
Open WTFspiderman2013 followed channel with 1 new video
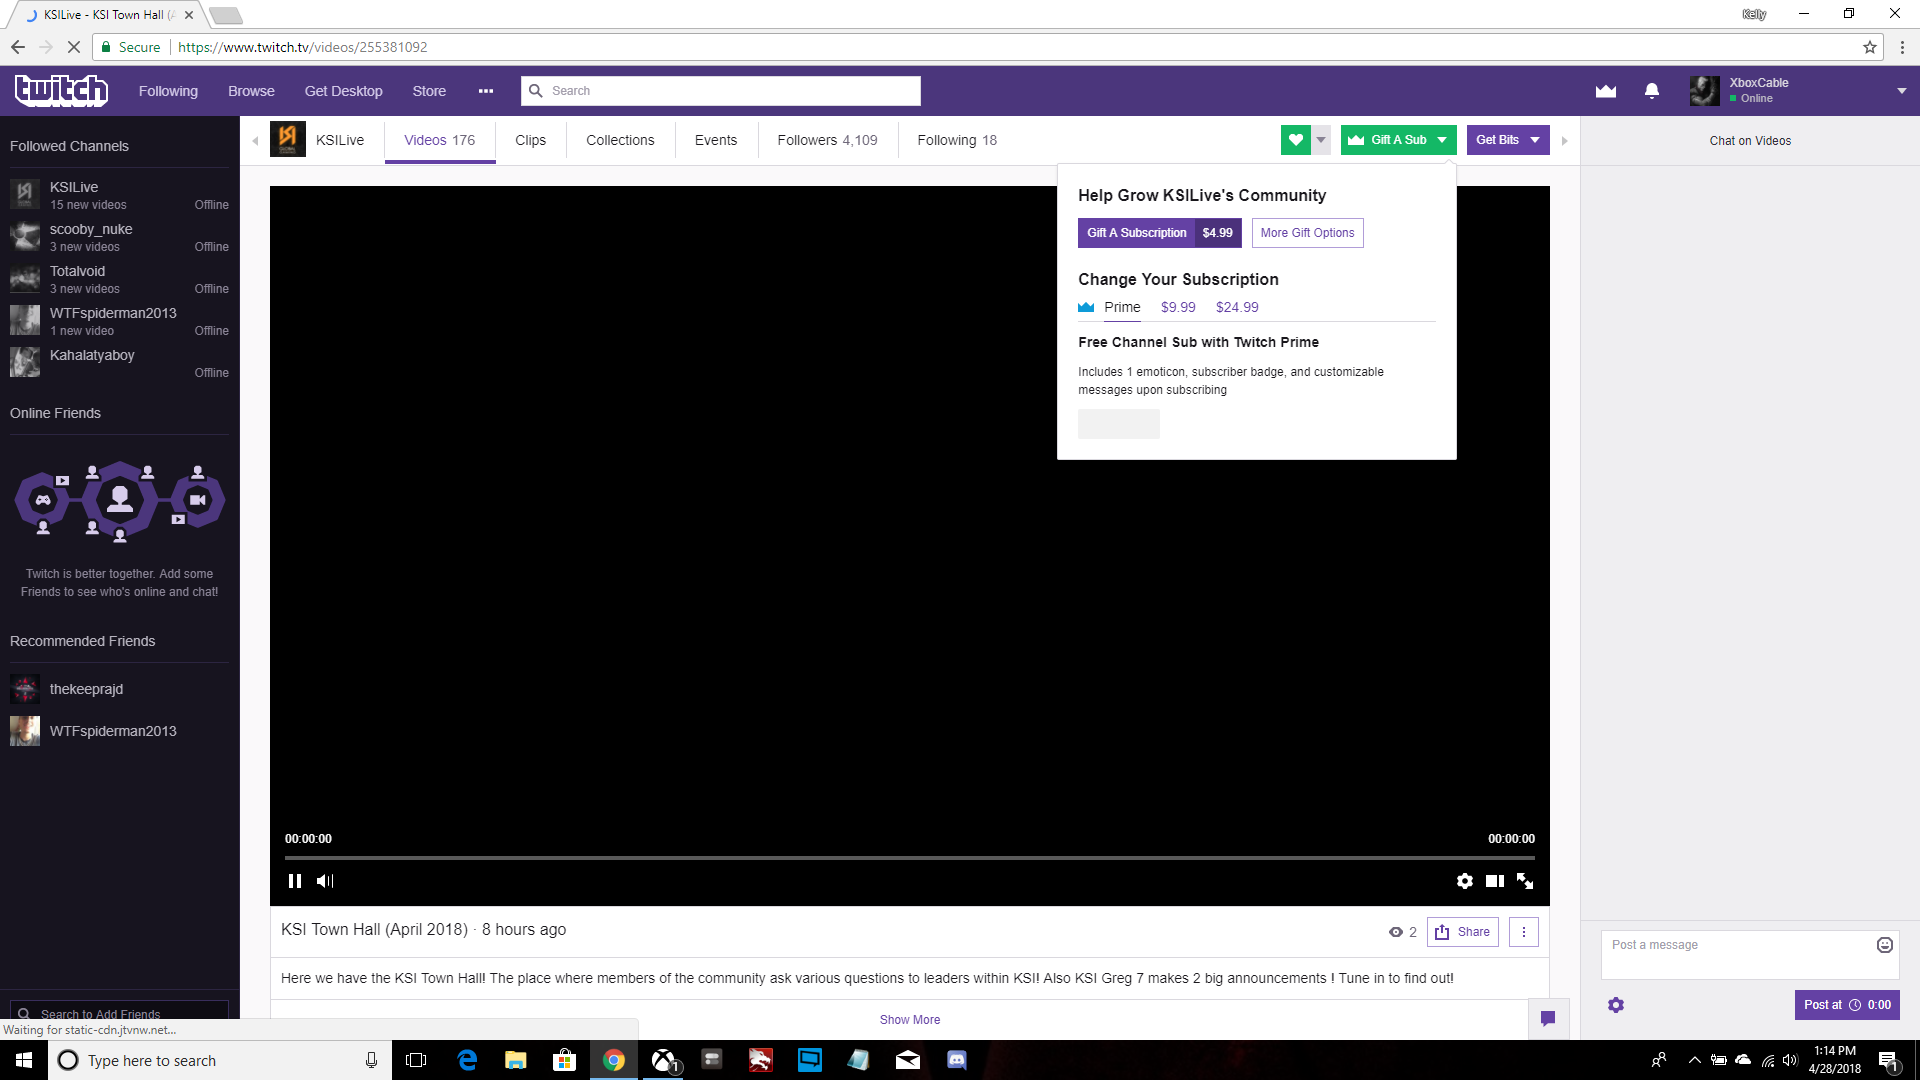tap(120, 321)
